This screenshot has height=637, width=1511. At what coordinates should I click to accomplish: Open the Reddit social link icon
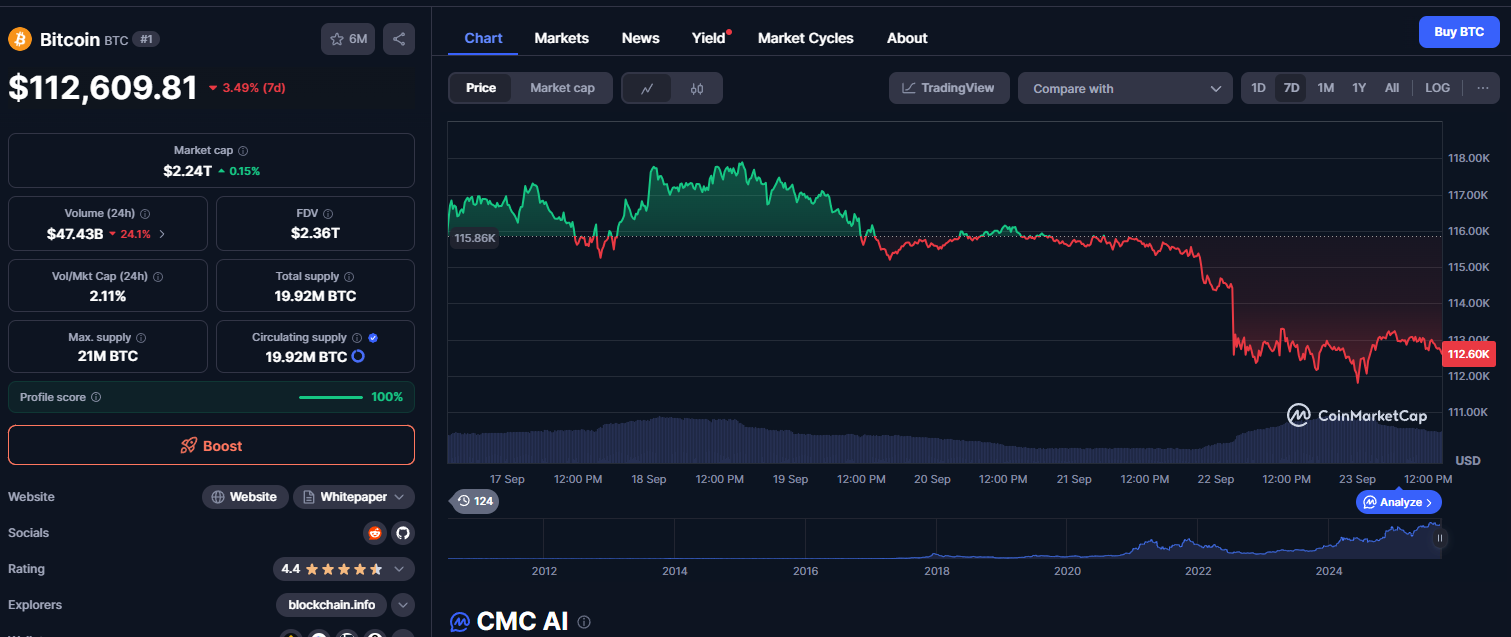click(x=375, y=533)
